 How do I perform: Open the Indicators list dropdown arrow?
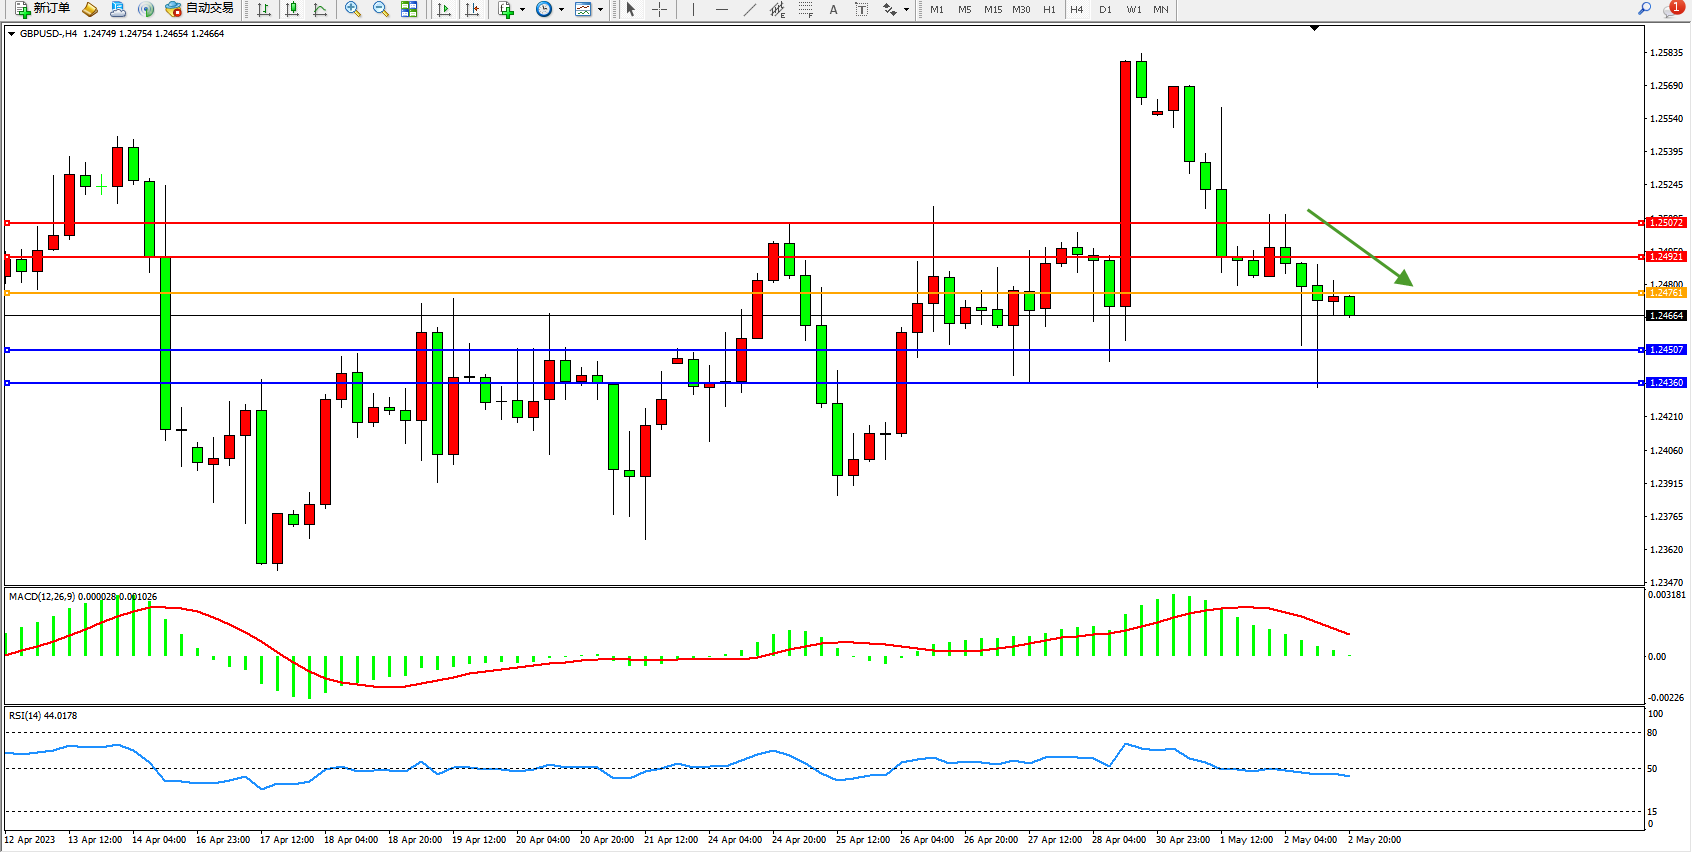pos(522,10)
